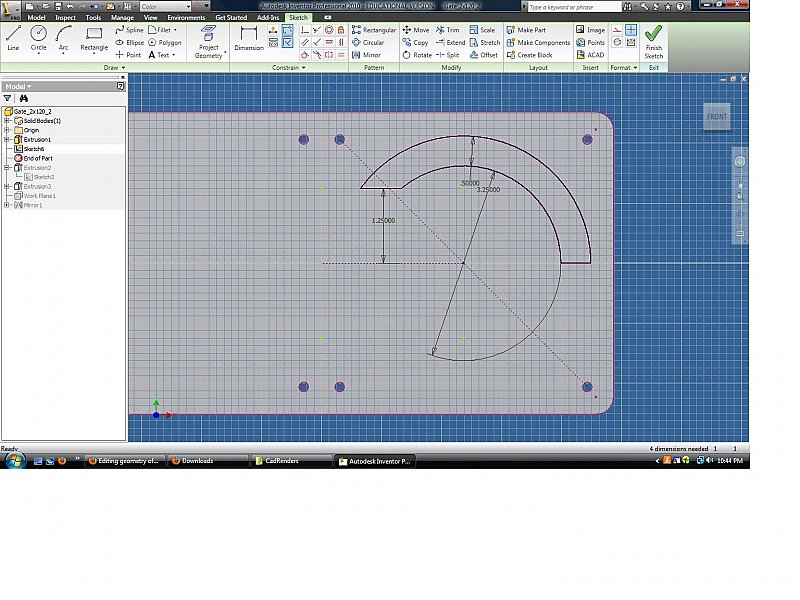Apply the Concentric constraint icon
Screen dimensions: 800x600
329,30
